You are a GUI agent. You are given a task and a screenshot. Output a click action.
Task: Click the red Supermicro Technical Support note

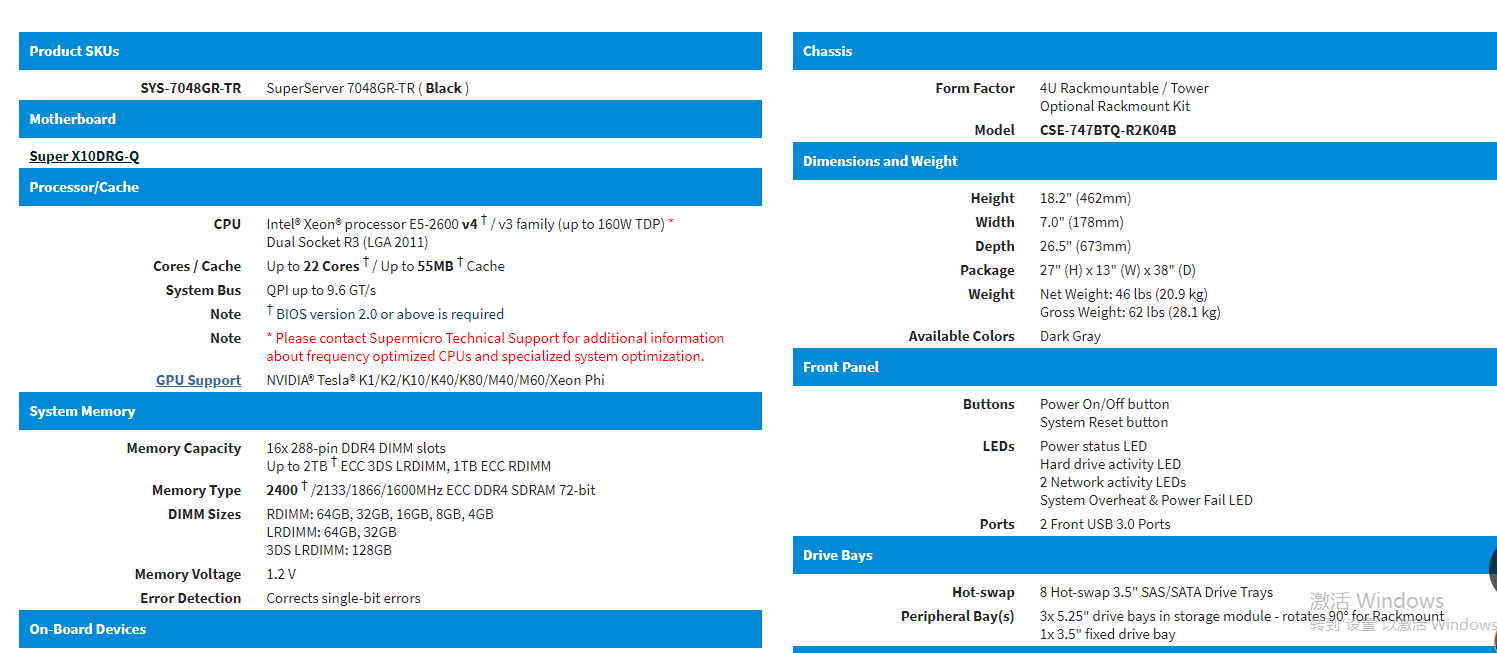pyautogui.click(x=495, y=347)
